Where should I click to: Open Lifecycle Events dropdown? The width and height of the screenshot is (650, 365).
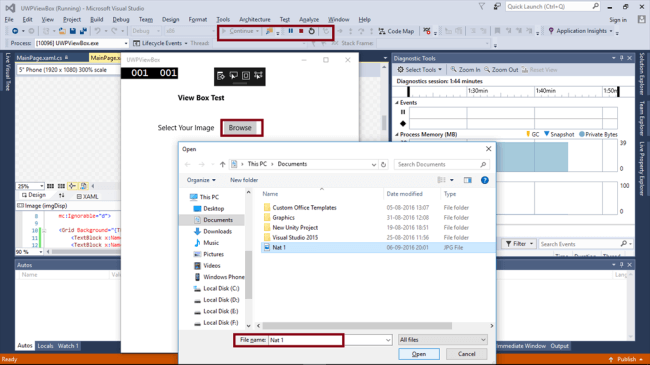pyautogui.click(x=160, y=43)
